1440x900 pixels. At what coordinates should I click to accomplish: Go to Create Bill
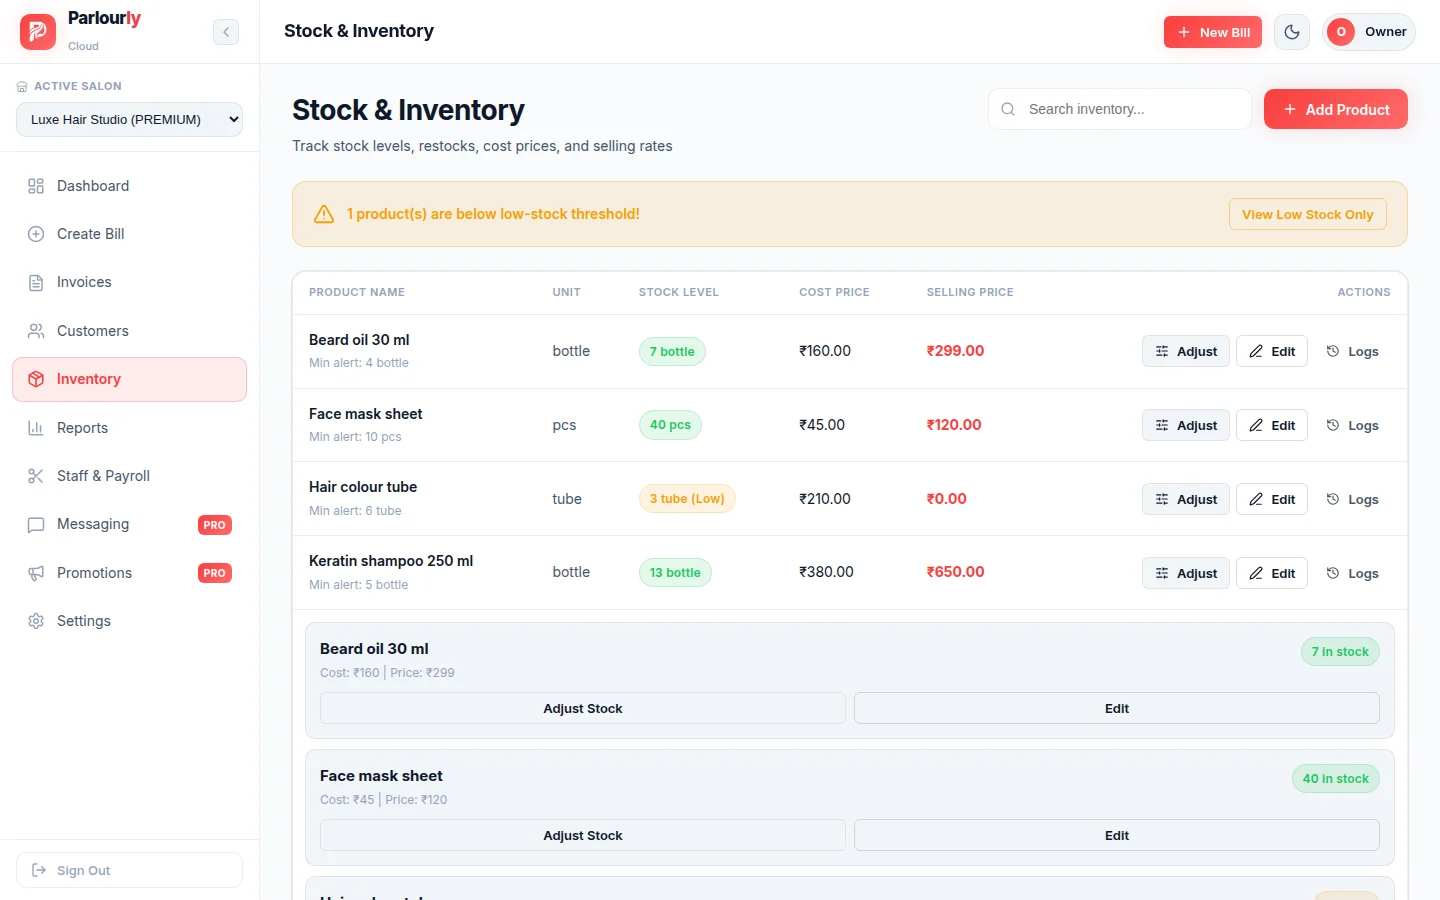tap(129, 234)
